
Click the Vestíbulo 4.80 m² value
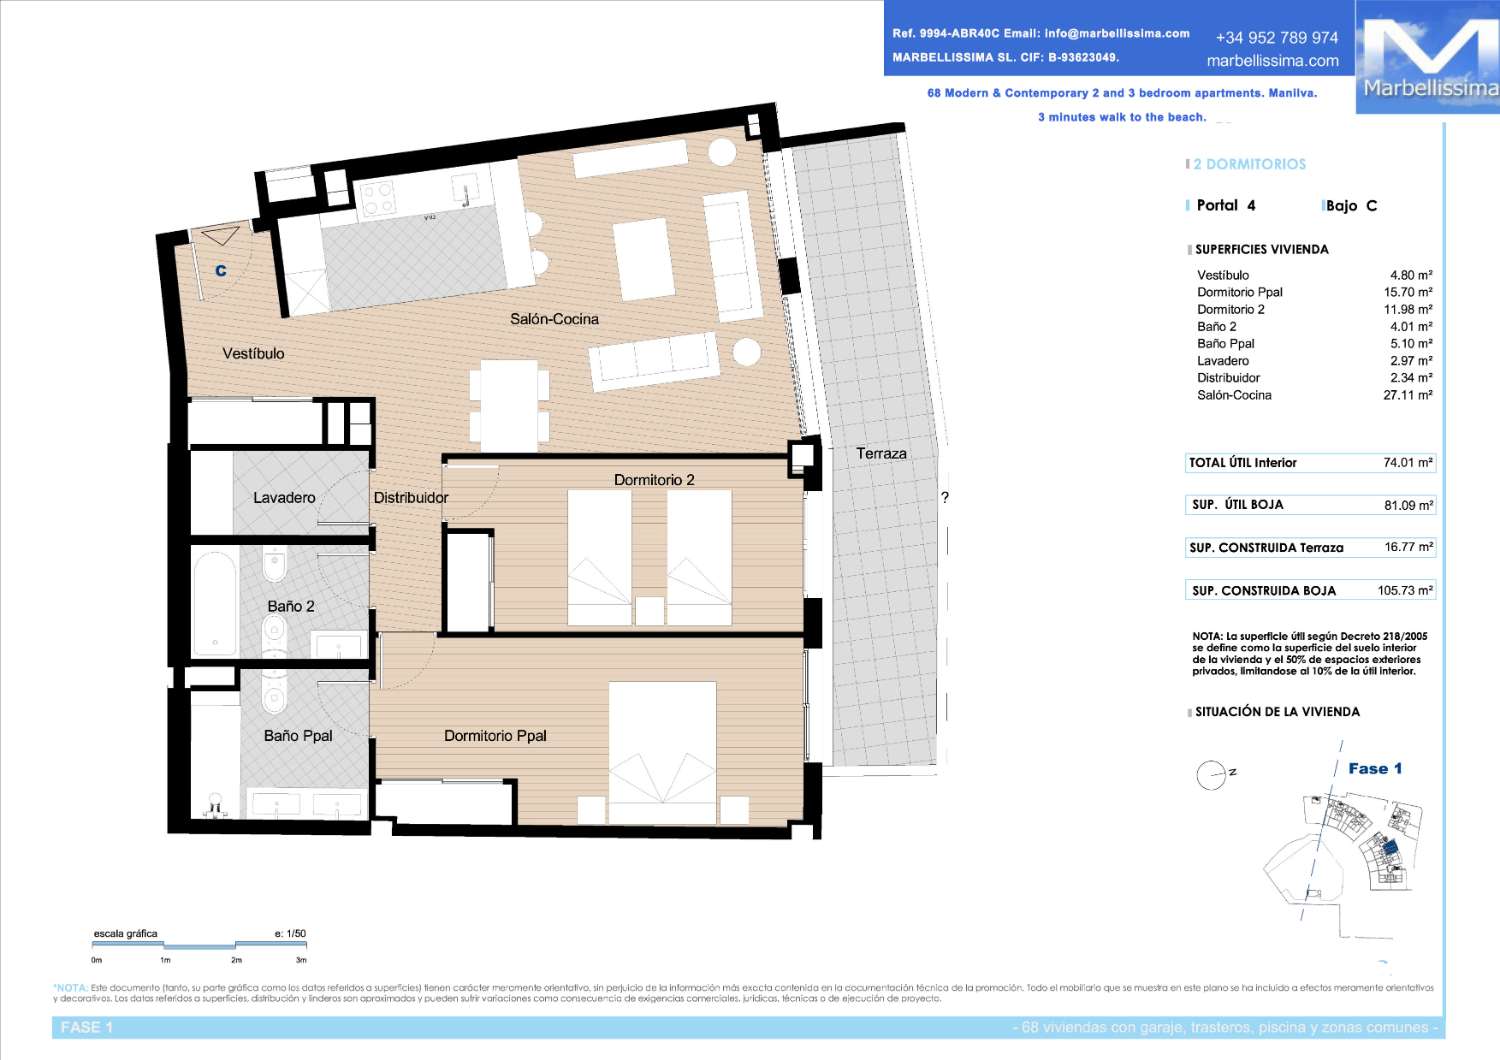(1411, 275)
